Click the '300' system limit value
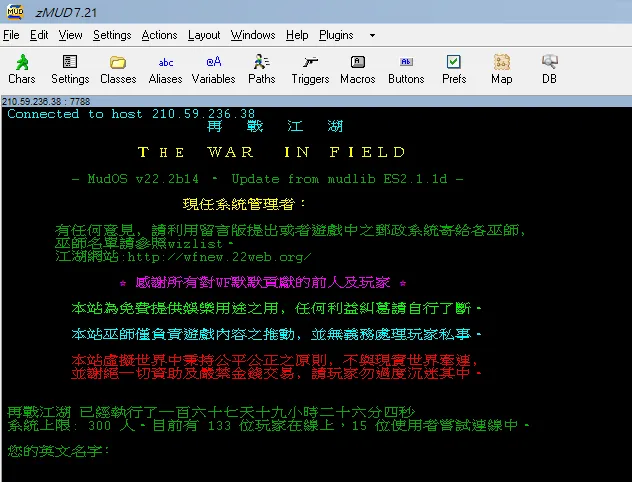632x482 pixels. (x=100, y=426)
